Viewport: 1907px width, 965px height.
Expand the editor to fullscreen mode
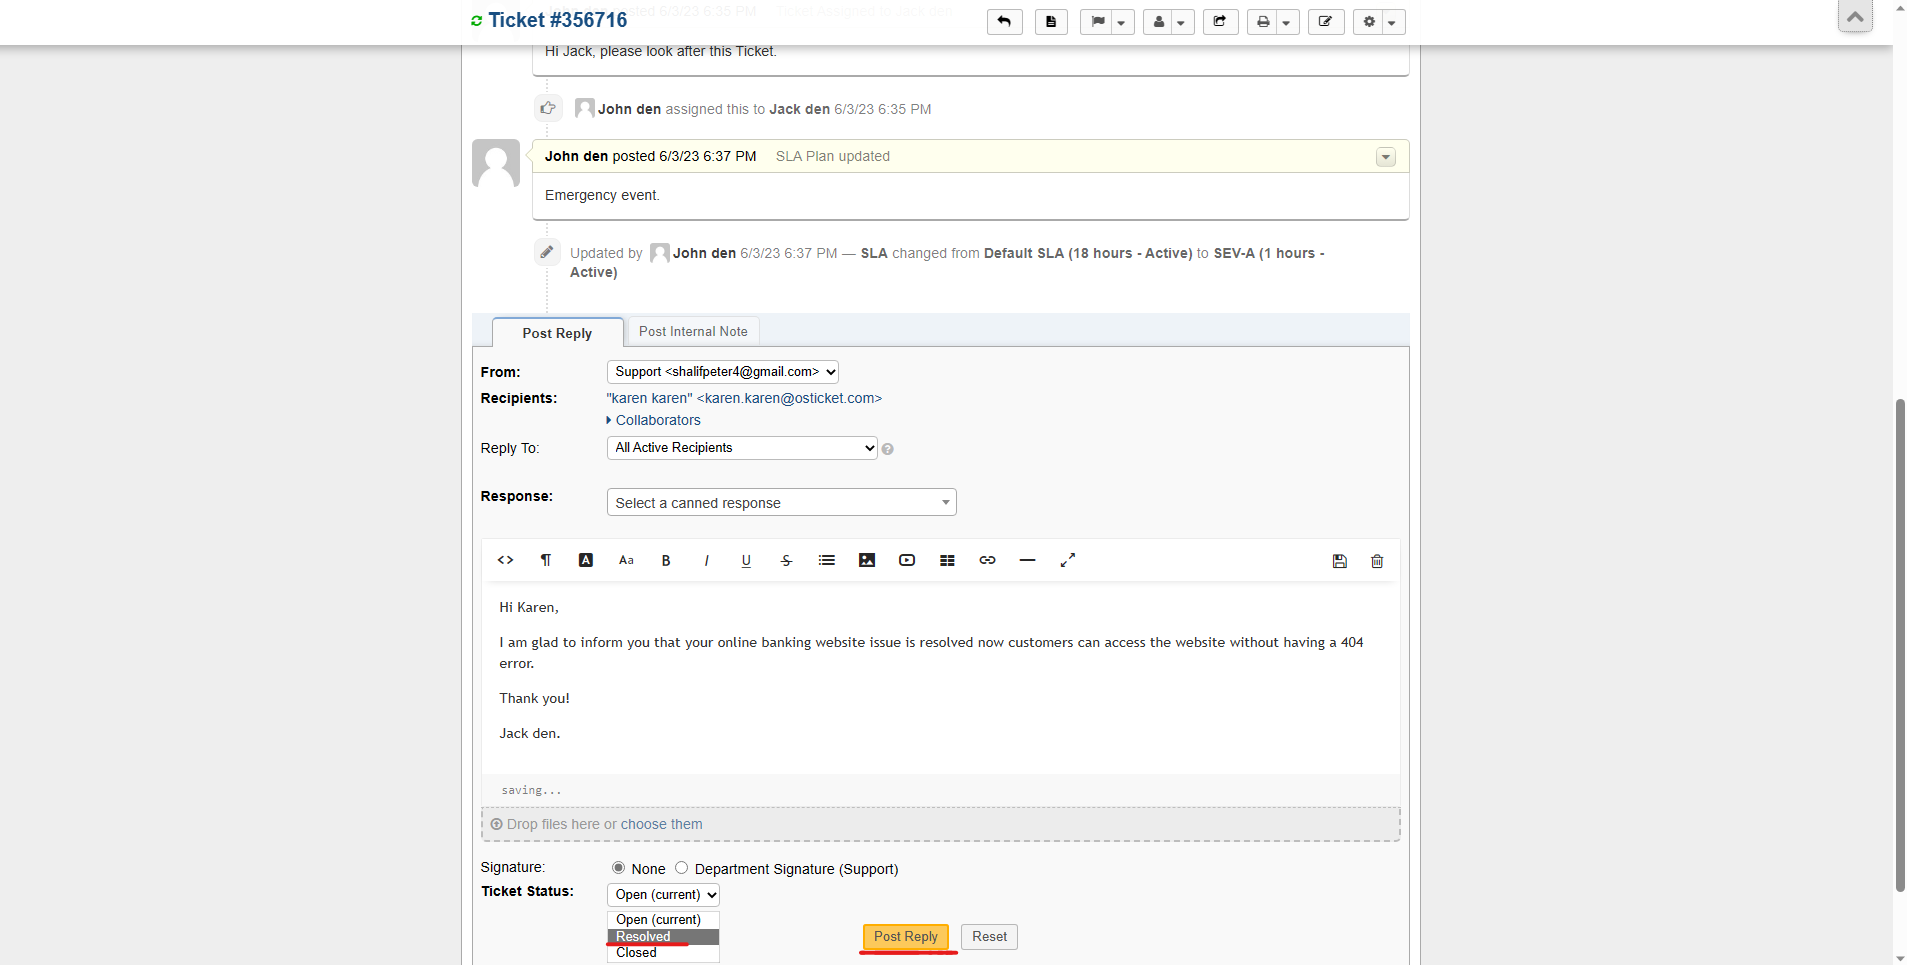pyautogui.click(x=1066, y=561)
